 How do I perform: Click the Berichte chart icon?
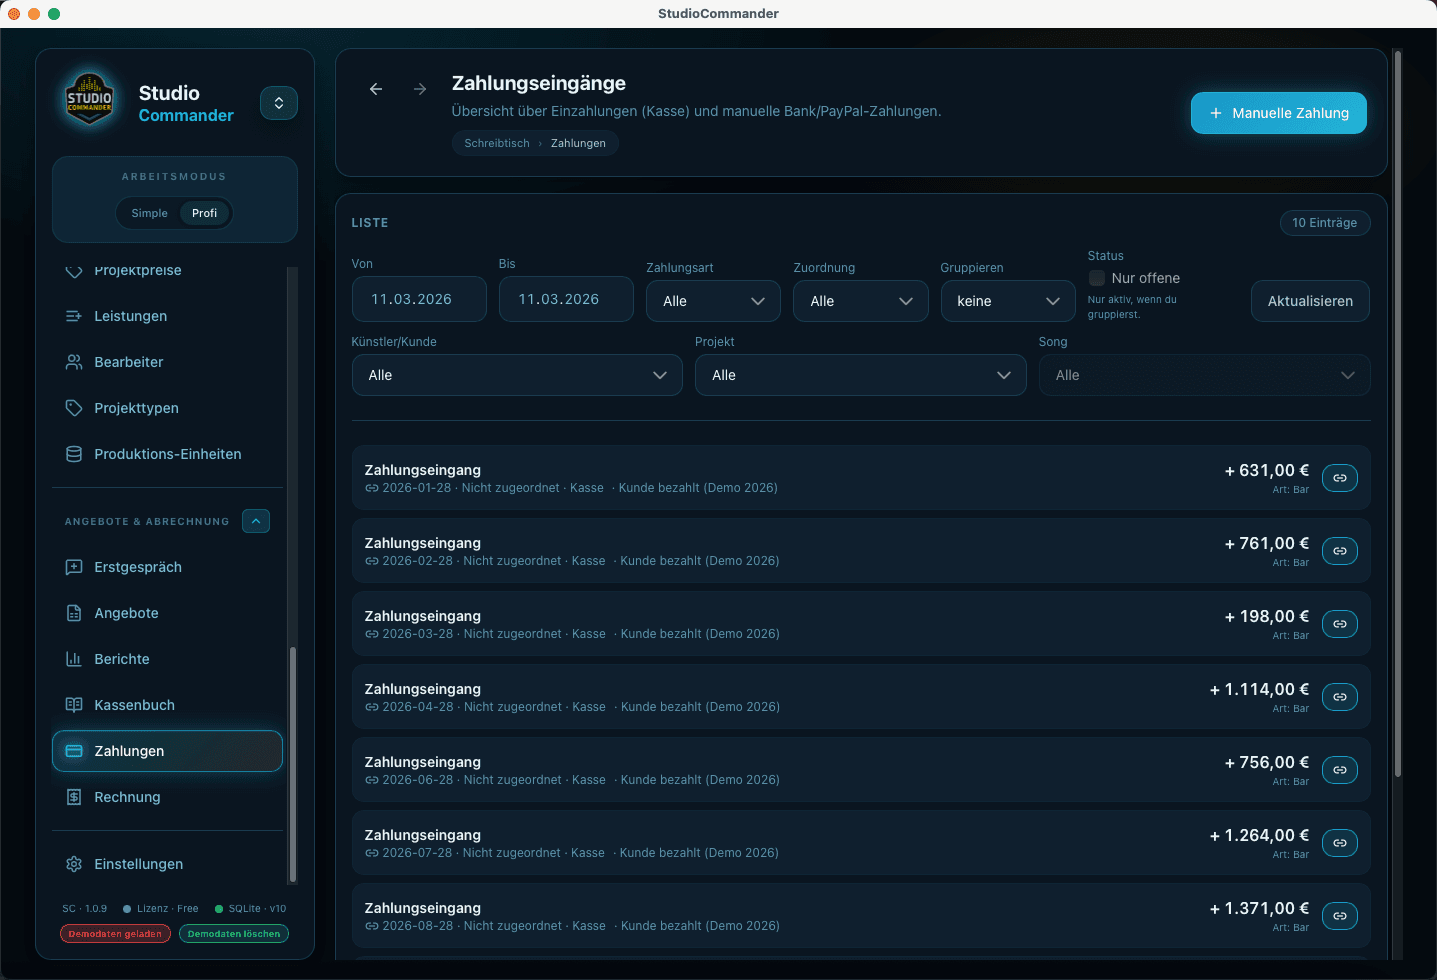74,659
